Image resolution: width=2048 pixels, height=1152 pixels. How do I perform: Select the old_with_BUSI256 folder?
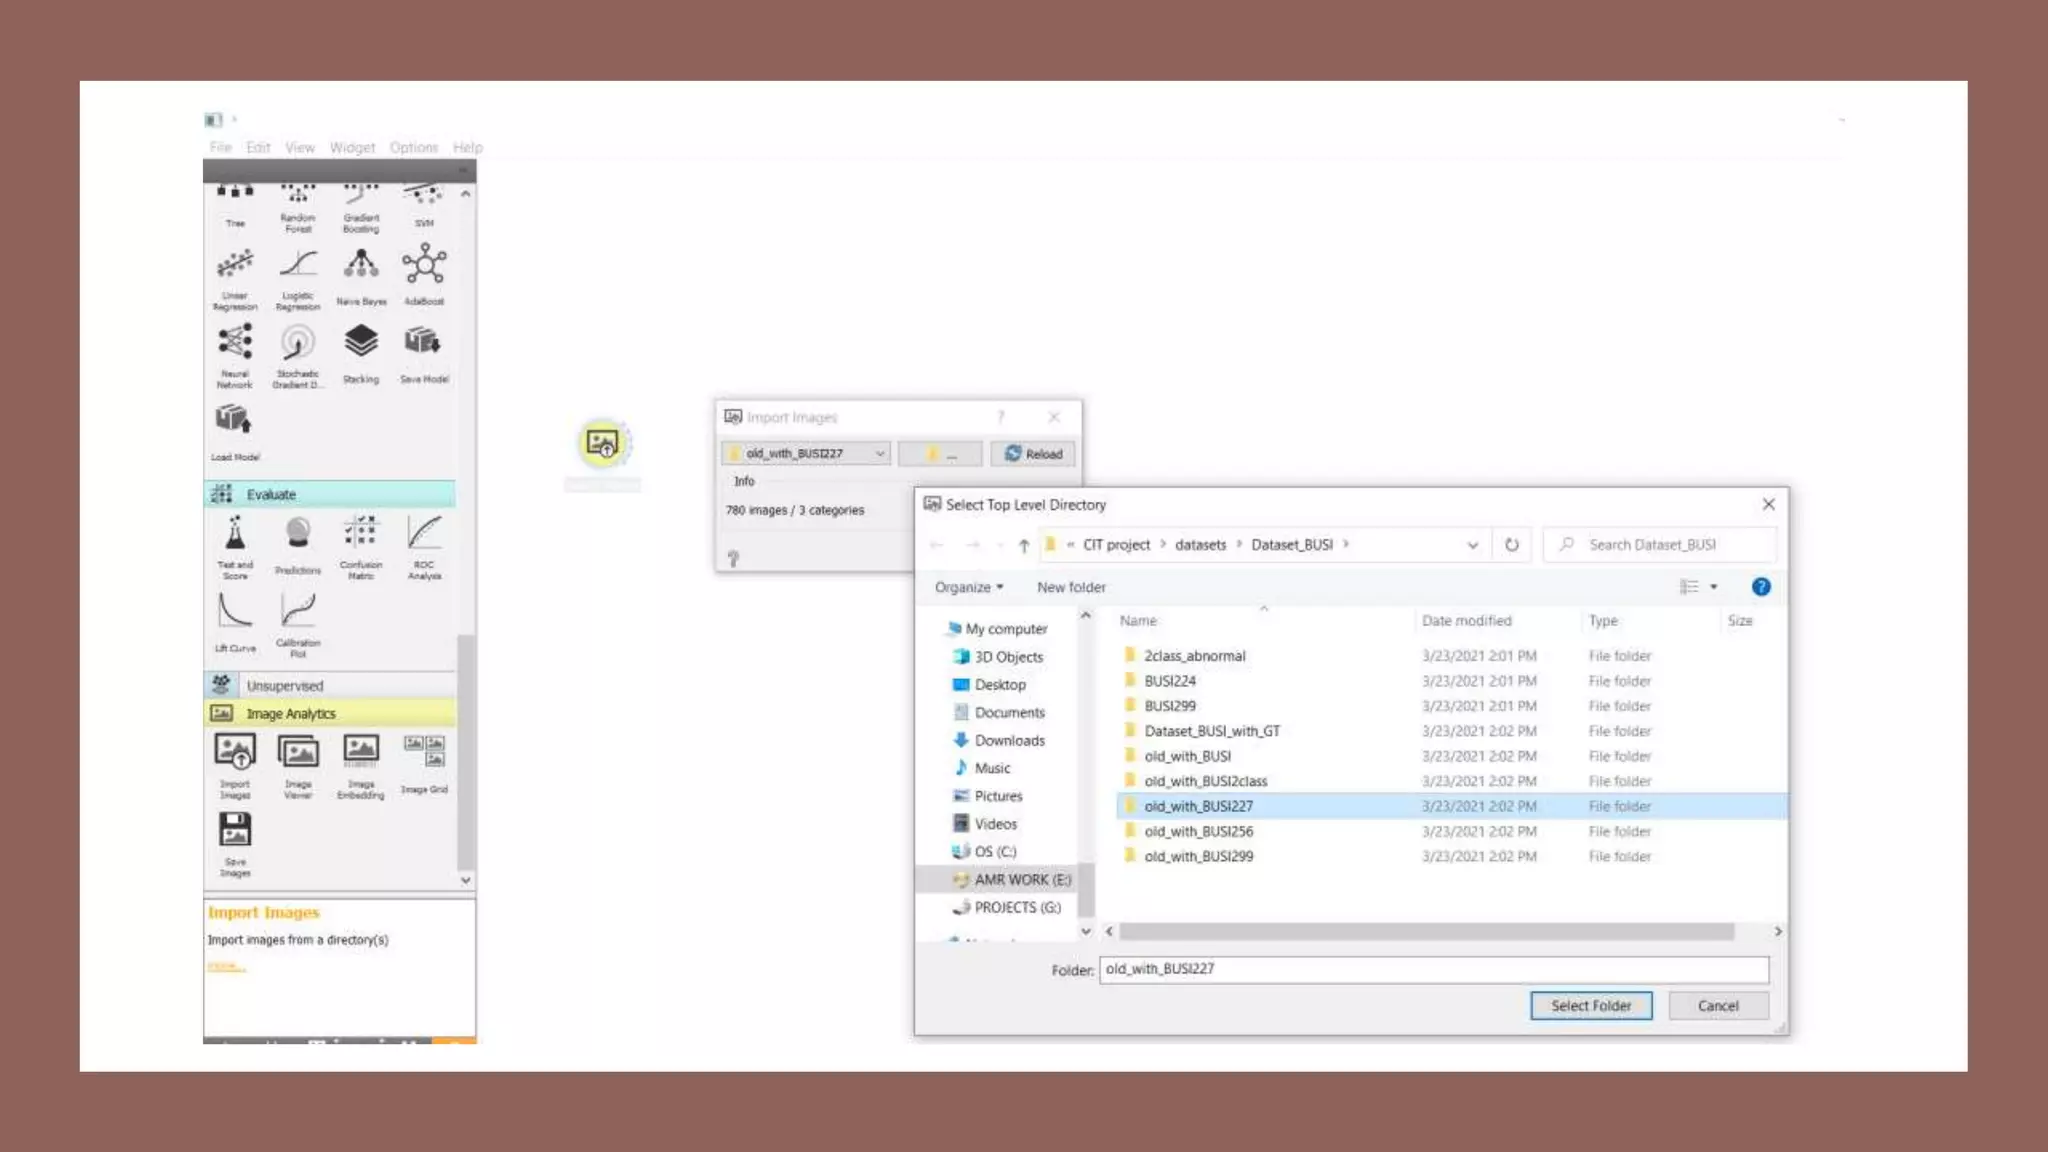pyautogui.click(x=1197, y=831)
